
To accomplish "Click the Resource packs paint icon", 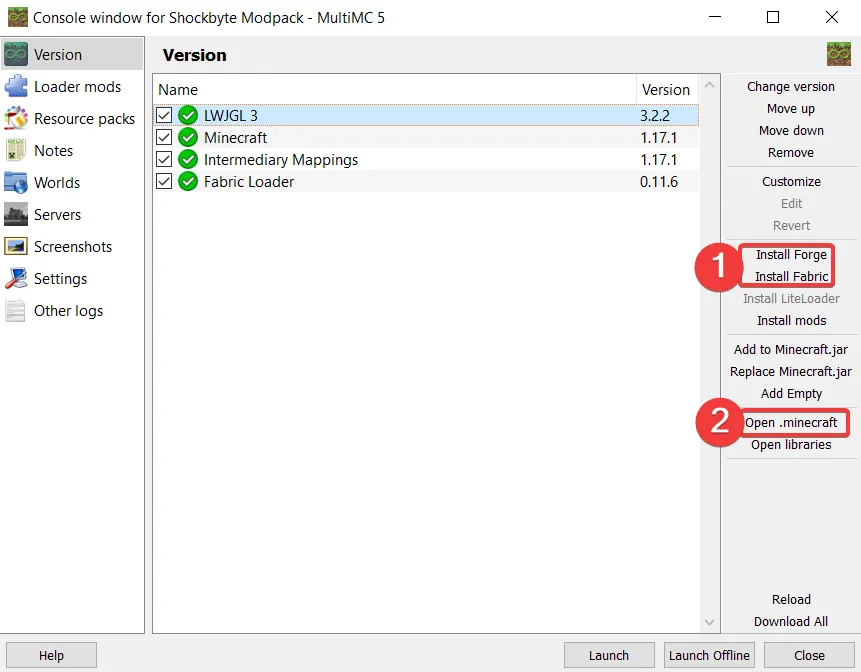I will point(16,118).
